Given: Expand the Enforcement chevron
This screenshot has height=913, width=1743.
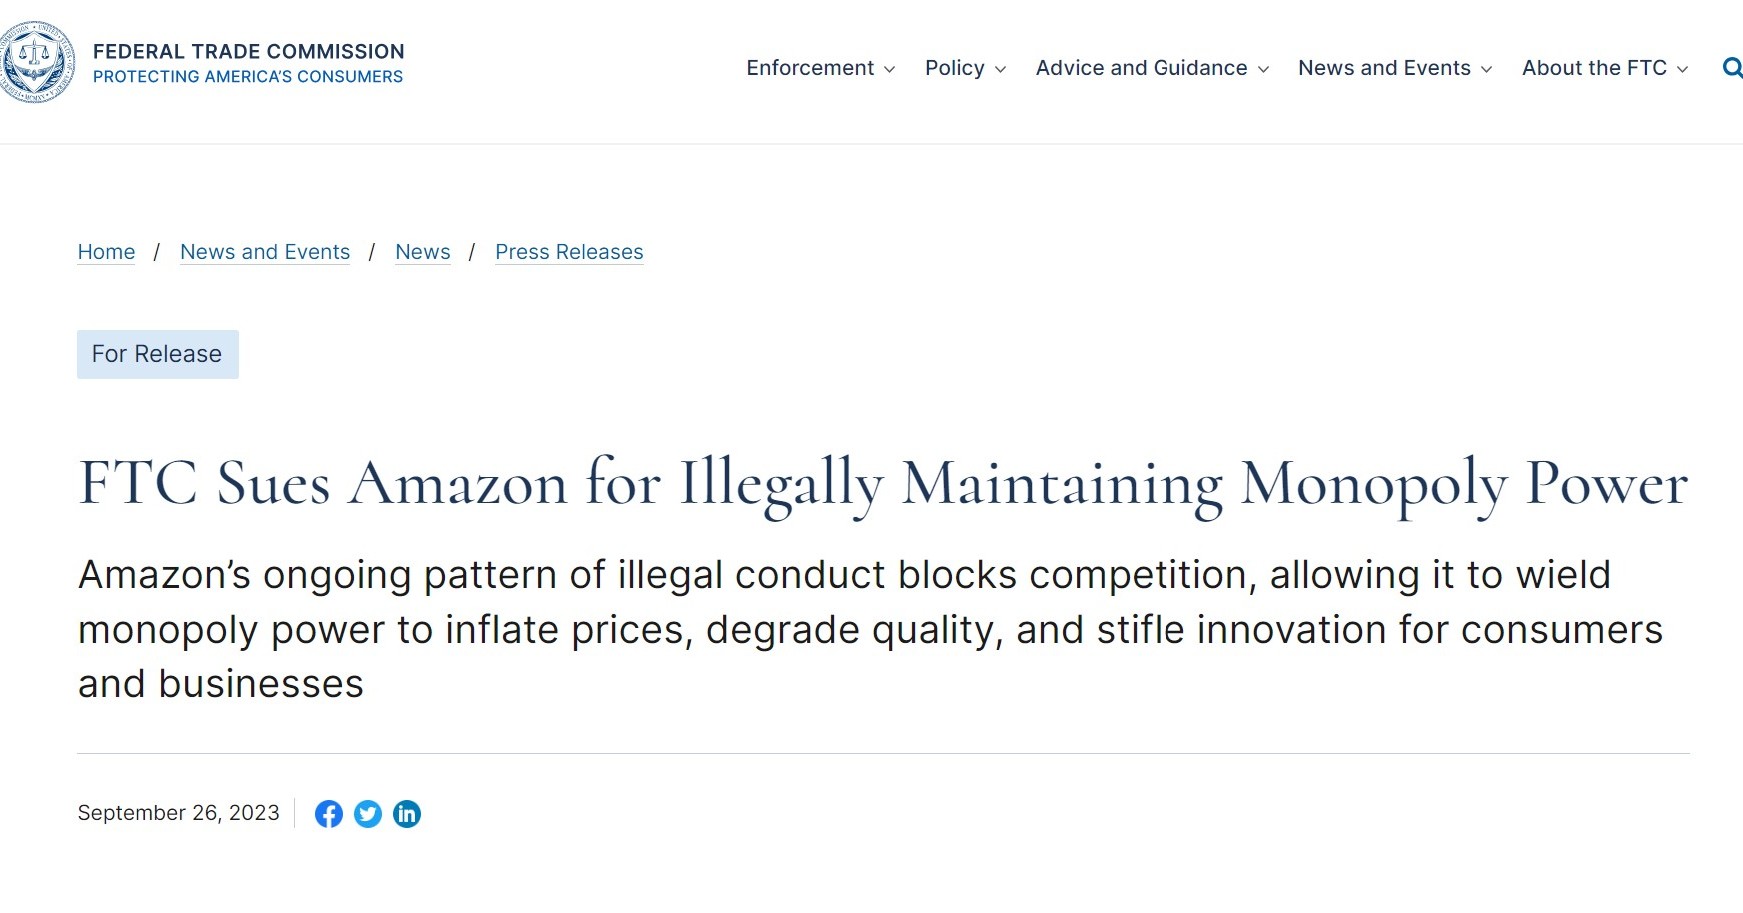Looking at the screenshot, I should tap(889, 69).
